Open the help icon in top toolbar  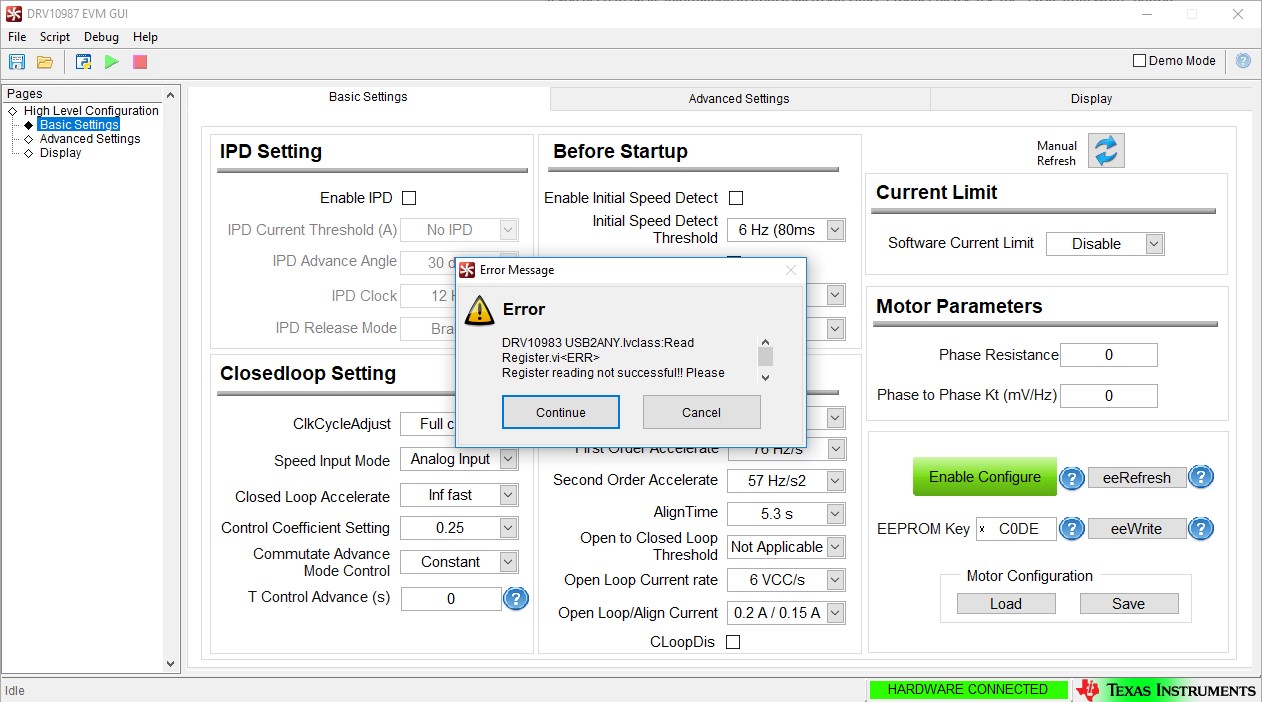[1243, 61]
